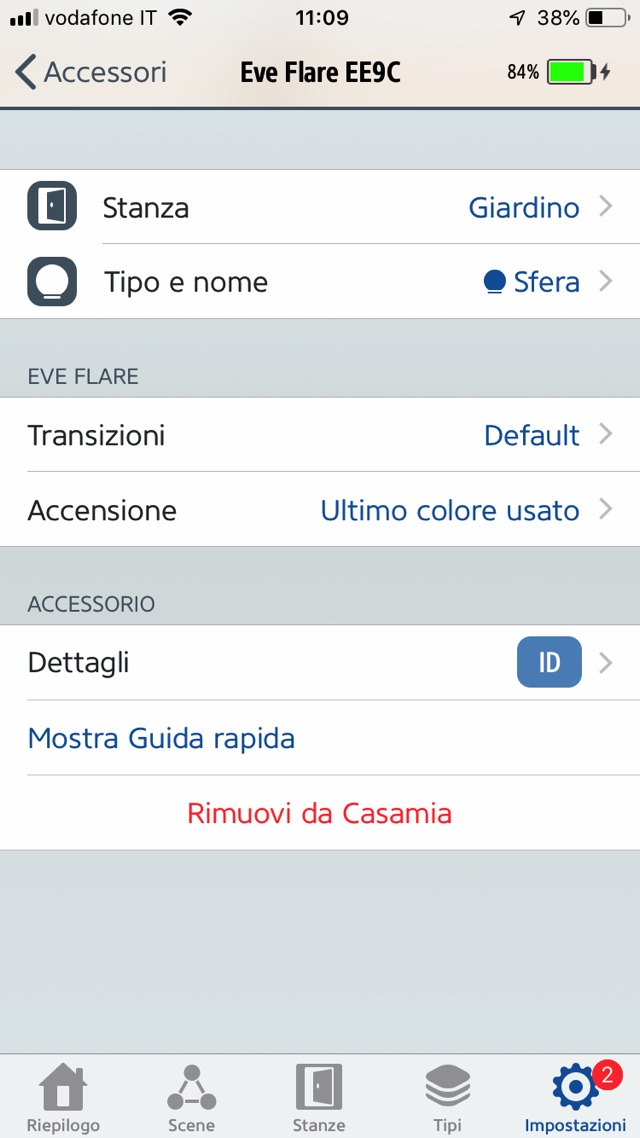
Task: Tap the door icon beside Stanza
Action: click(x=52, y=206)
